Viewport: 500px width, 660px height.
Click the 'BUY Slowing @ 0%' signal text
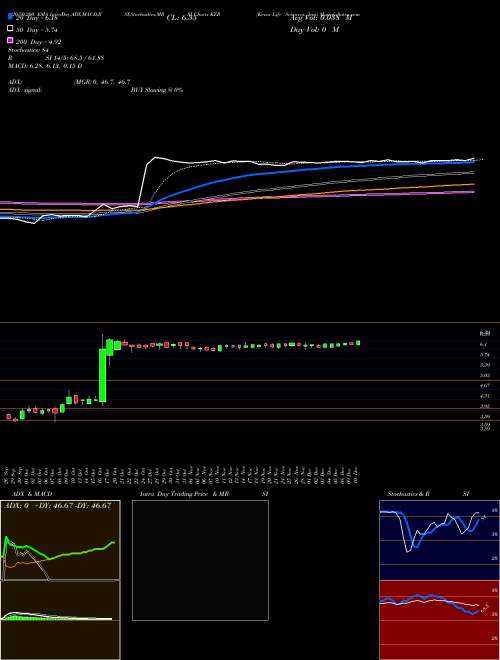[x=157, y=90]
